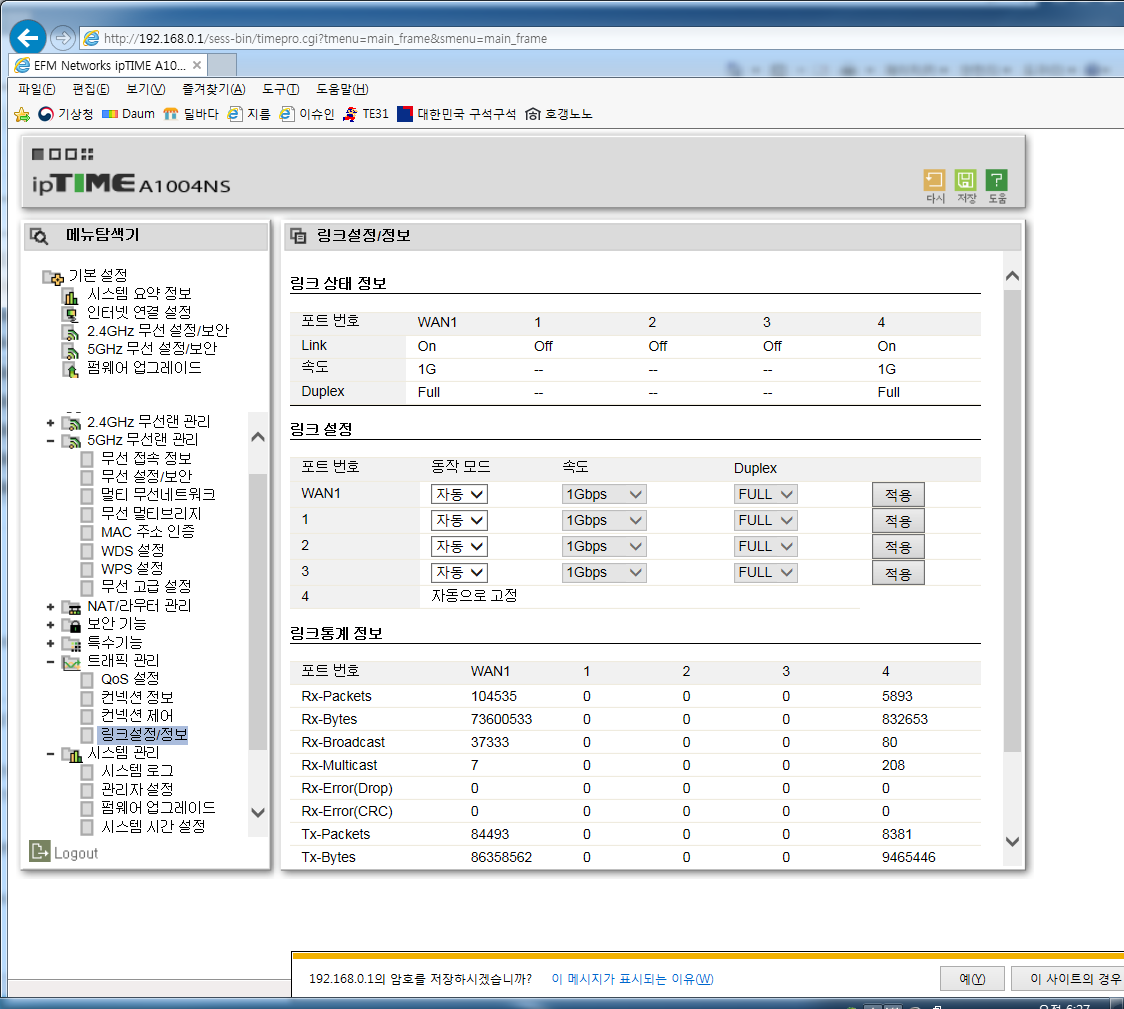Open 2.4GHz 무선 설정/보안 in the menu tree
The image size is (1124, 1009).
[x=158, y=331]
